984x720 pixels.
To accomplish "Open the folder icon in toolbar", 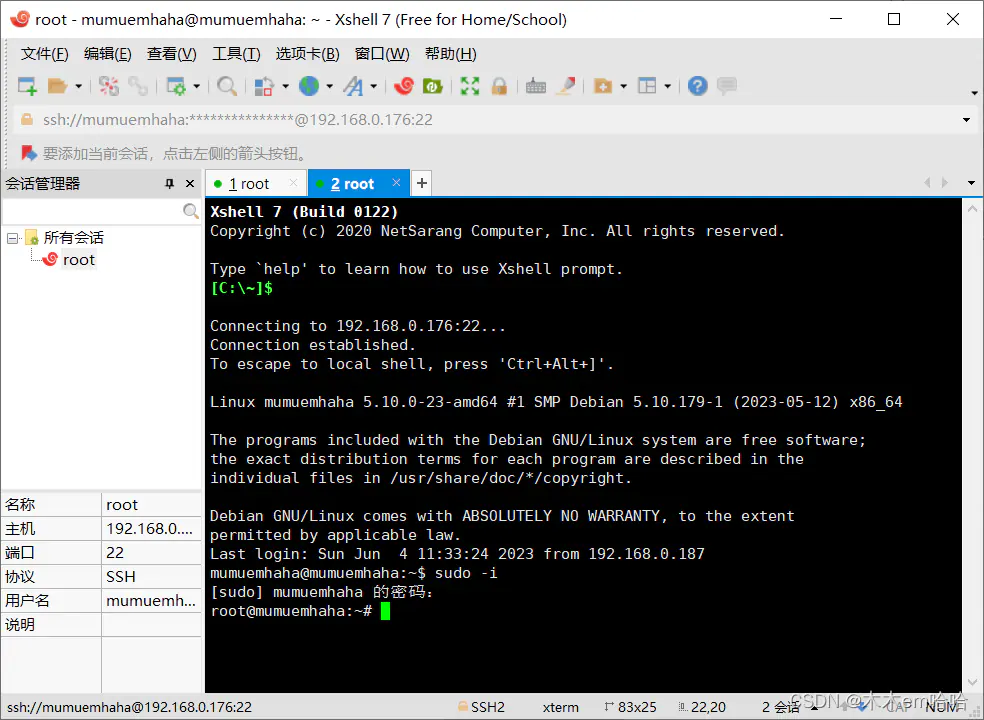I will pos(58,85).
